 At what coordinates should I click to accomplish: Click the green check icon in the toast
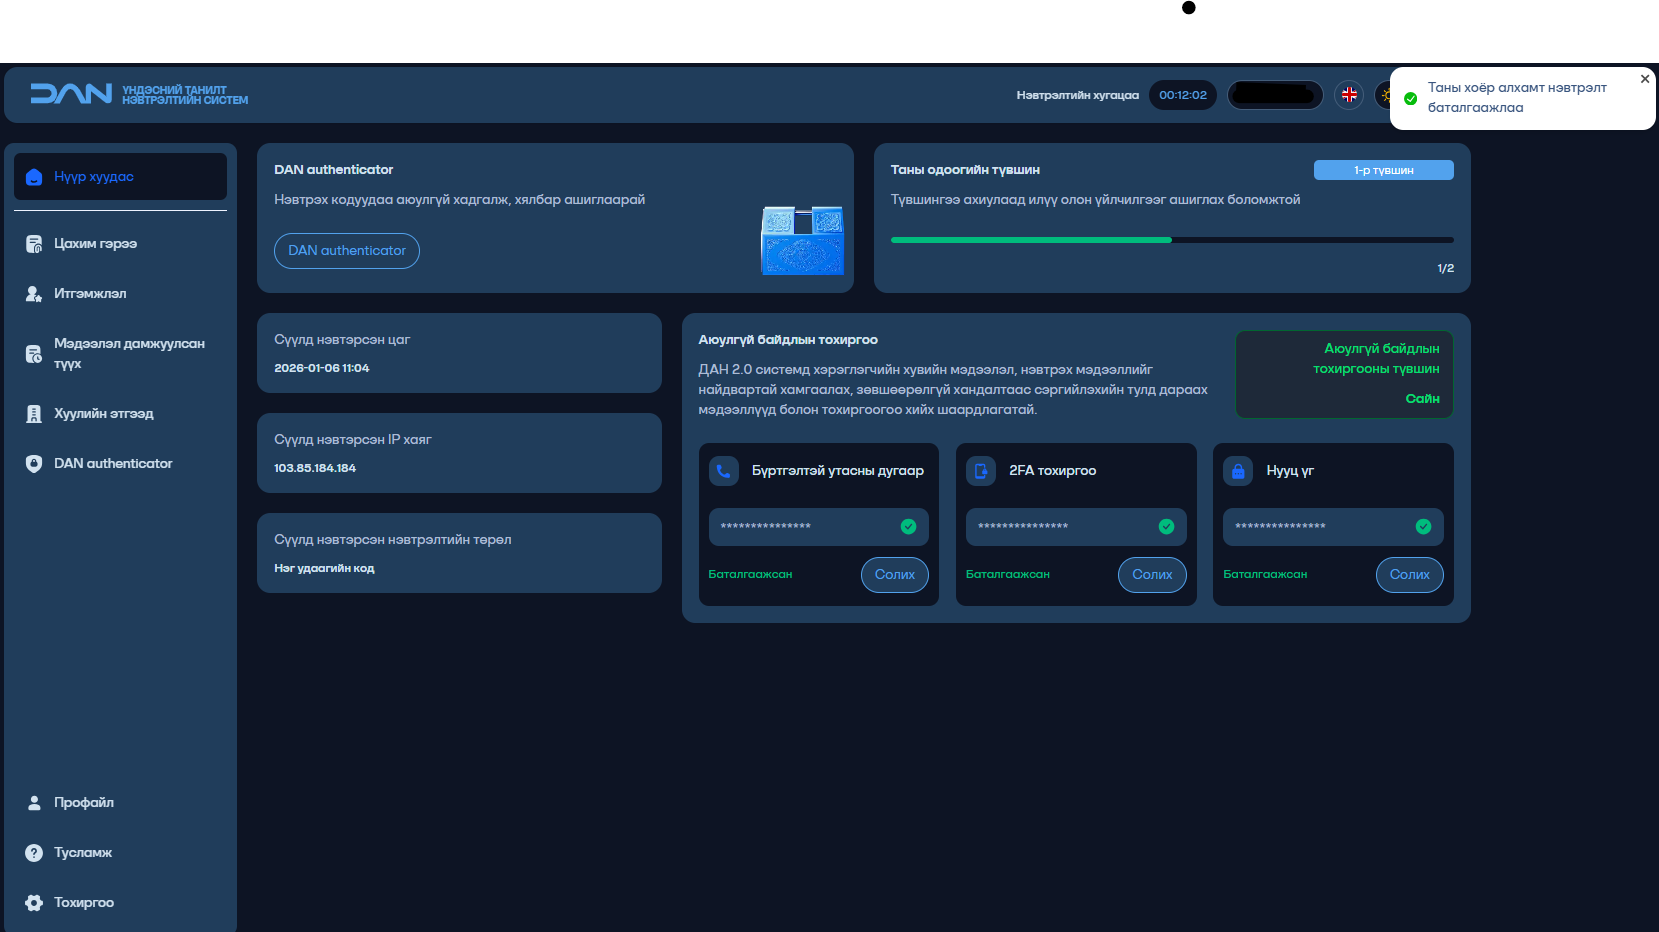(x=1410, y=98)
